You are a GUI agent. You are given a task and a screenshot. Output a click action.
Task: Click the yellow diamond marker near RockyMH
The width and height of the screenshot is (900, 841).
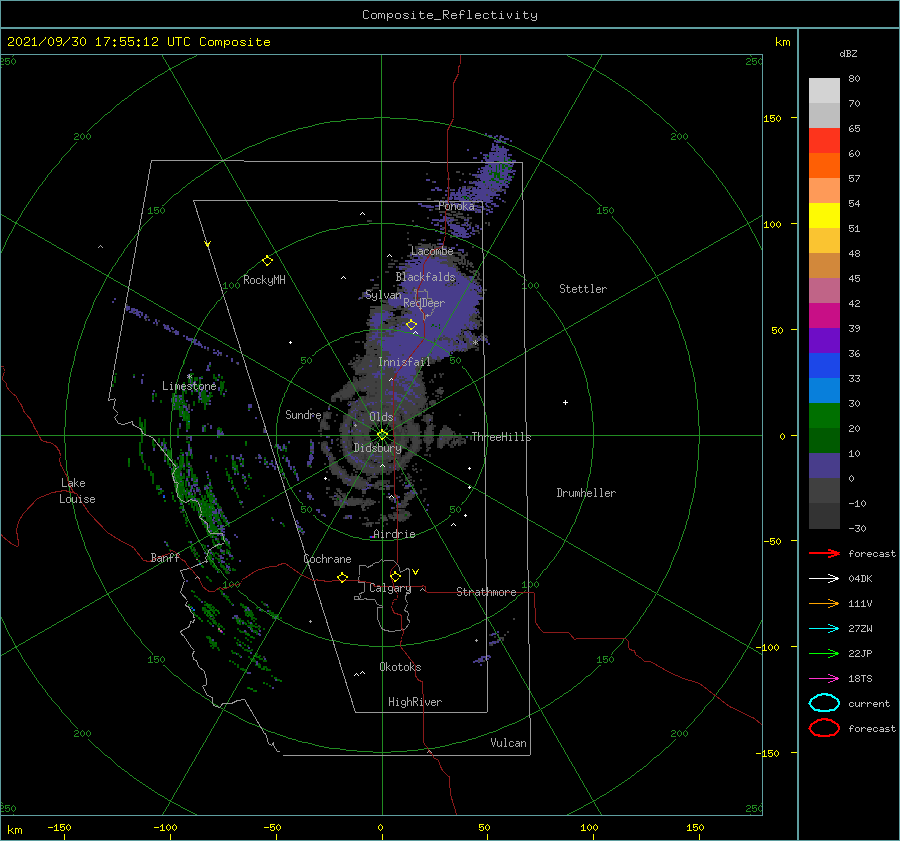[x=267, y=261]
